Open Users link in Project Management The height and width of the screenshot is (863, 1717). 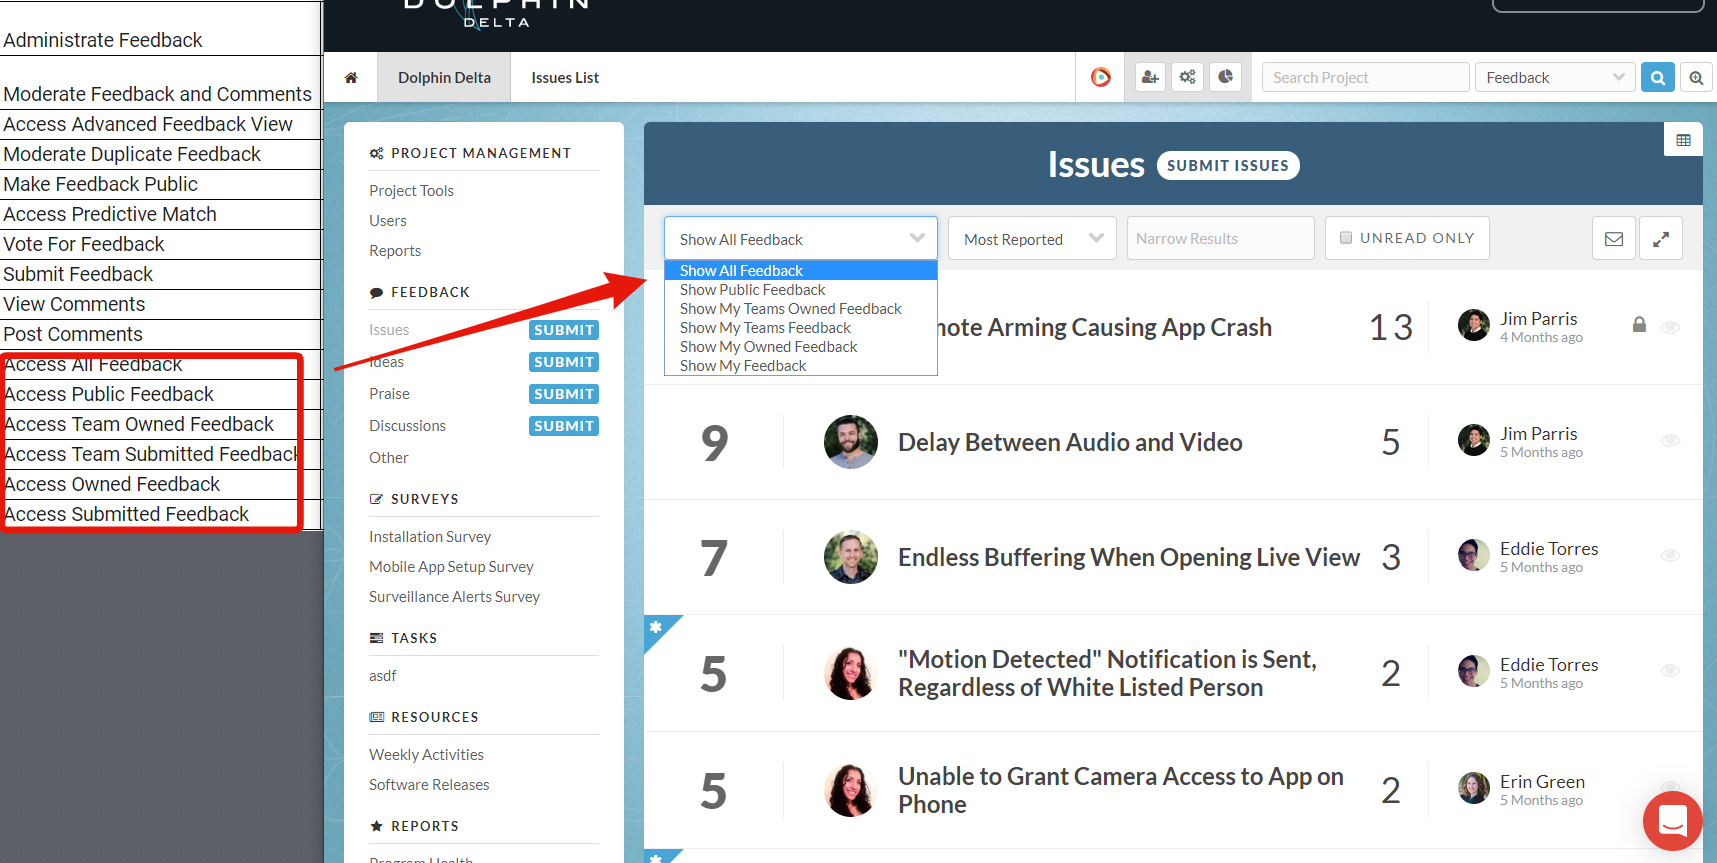[388, 220]
